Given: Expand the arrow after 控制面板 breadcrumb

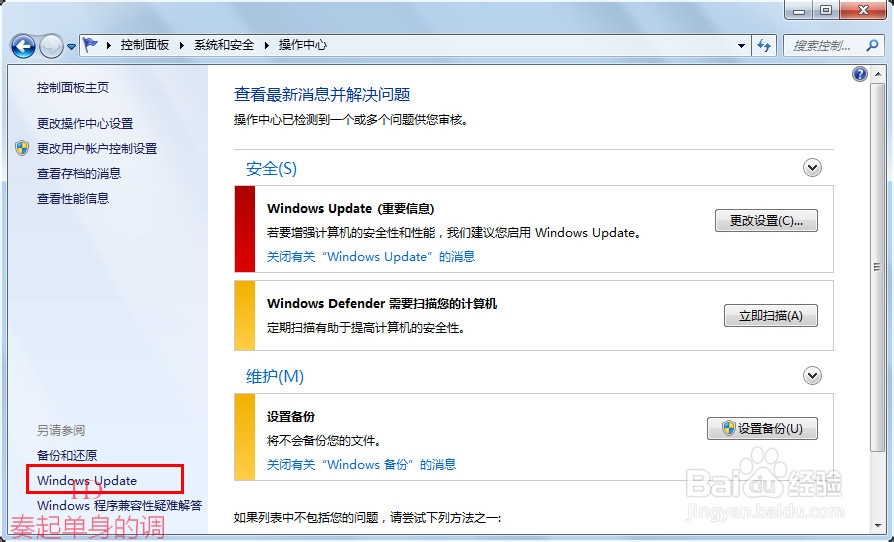Looking at the screenshot, I should pyautogui.click(x=181, y=45).
